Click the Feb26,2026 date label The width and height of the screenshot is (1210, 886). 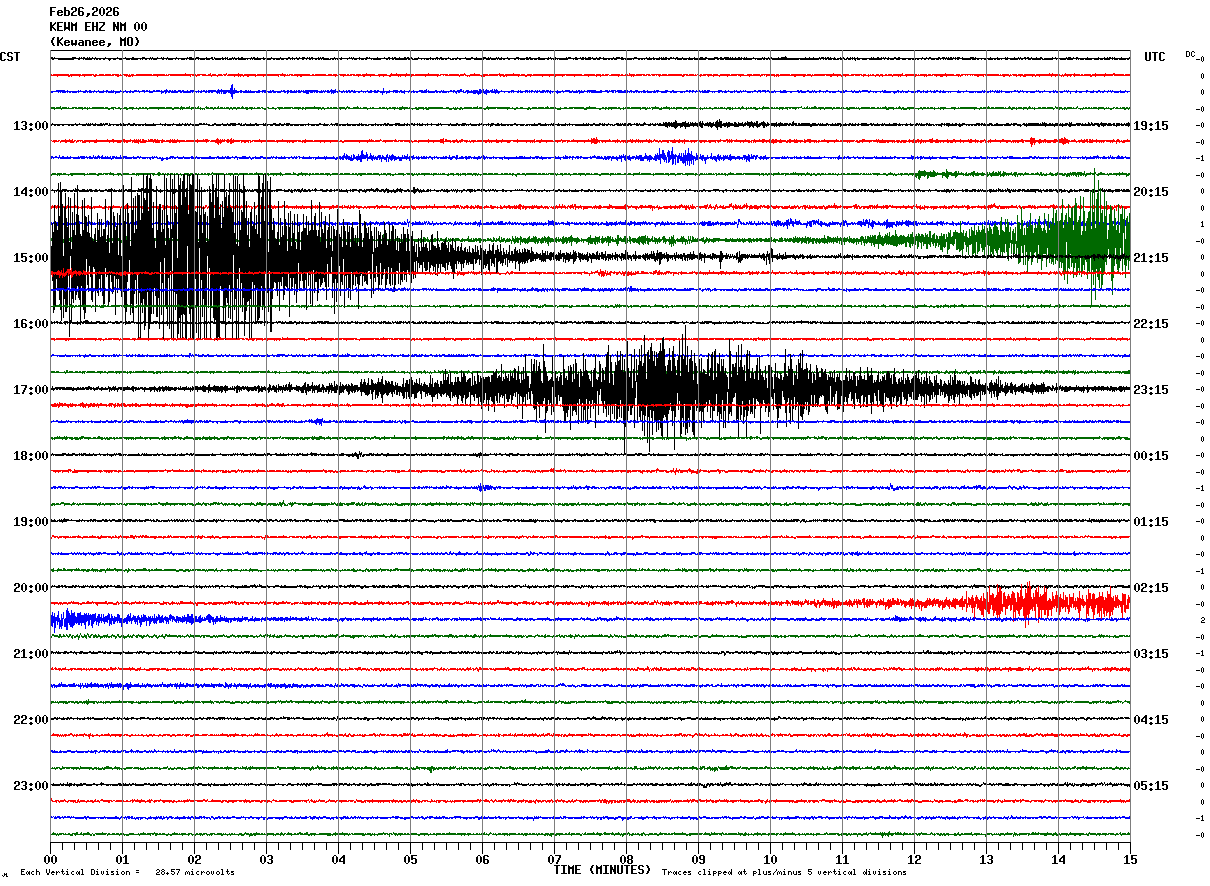pos(84,12)
